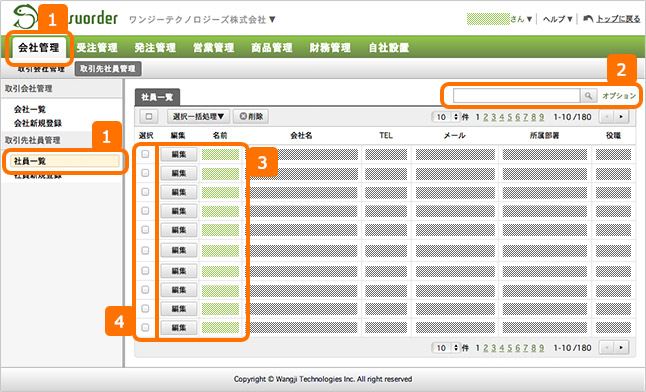Check the last employee row checkbox
The width and height of the screenshot is (646, 392).
coord(145,327)
